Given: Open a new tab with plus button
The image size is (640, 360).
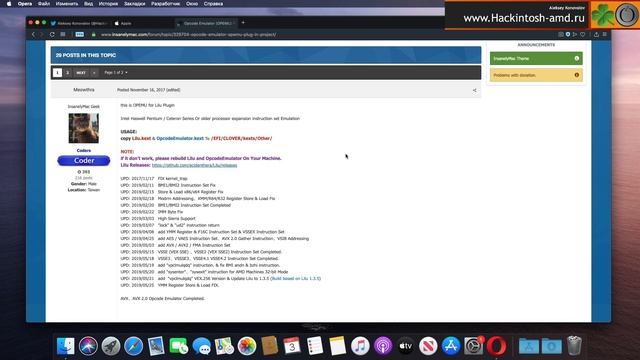Looking at the screenshot, I should tap(243, 23).
